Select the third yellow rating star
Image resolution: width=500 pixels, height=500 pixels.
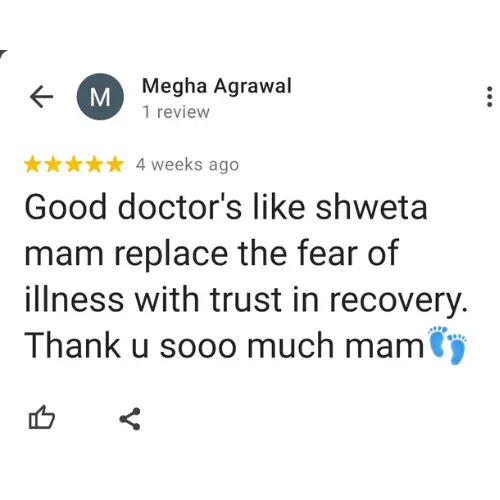[x=74, y=165]
